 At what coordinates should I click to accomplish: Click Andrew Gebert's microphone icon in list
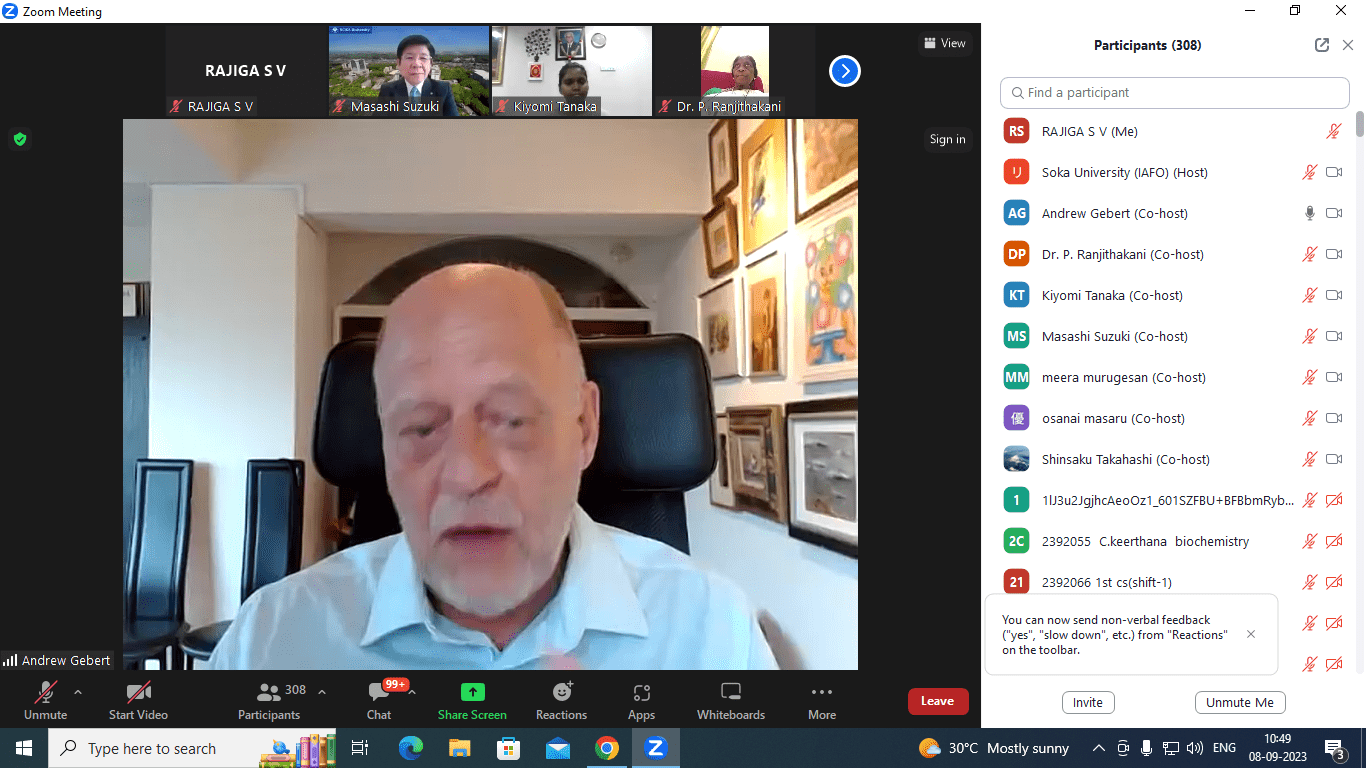(1309, 213)
